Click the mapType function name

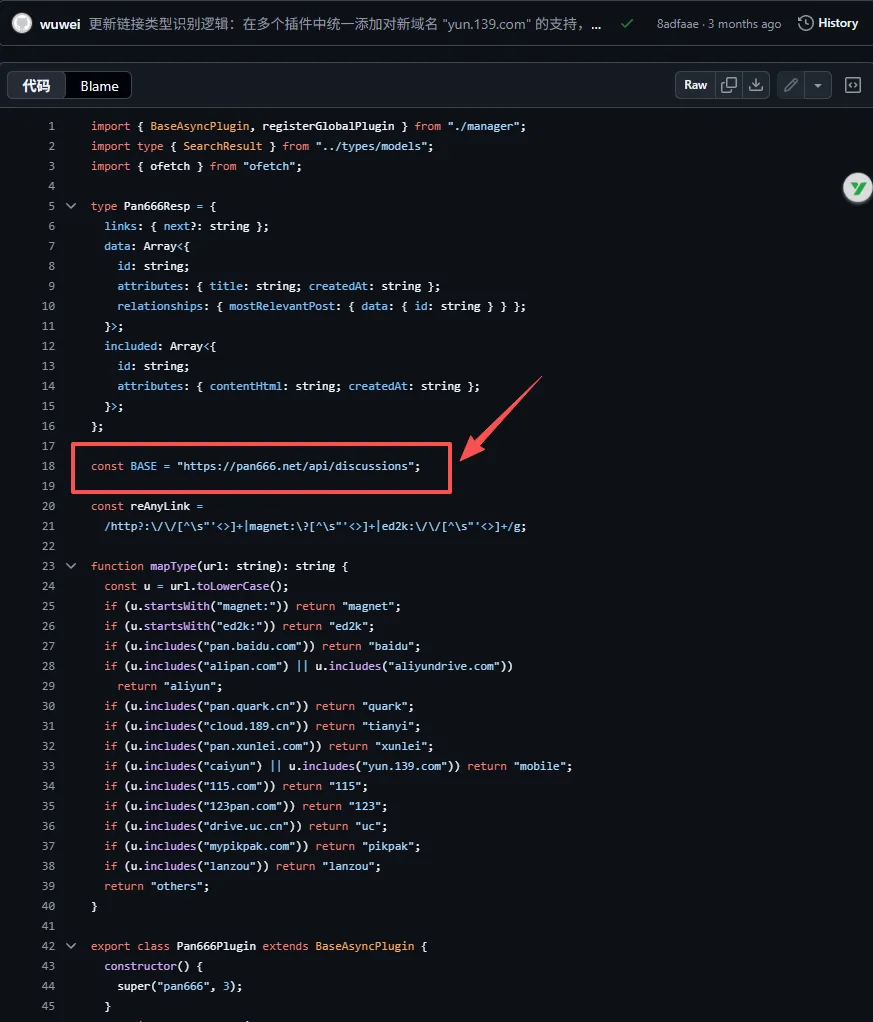tap(173, 566)
